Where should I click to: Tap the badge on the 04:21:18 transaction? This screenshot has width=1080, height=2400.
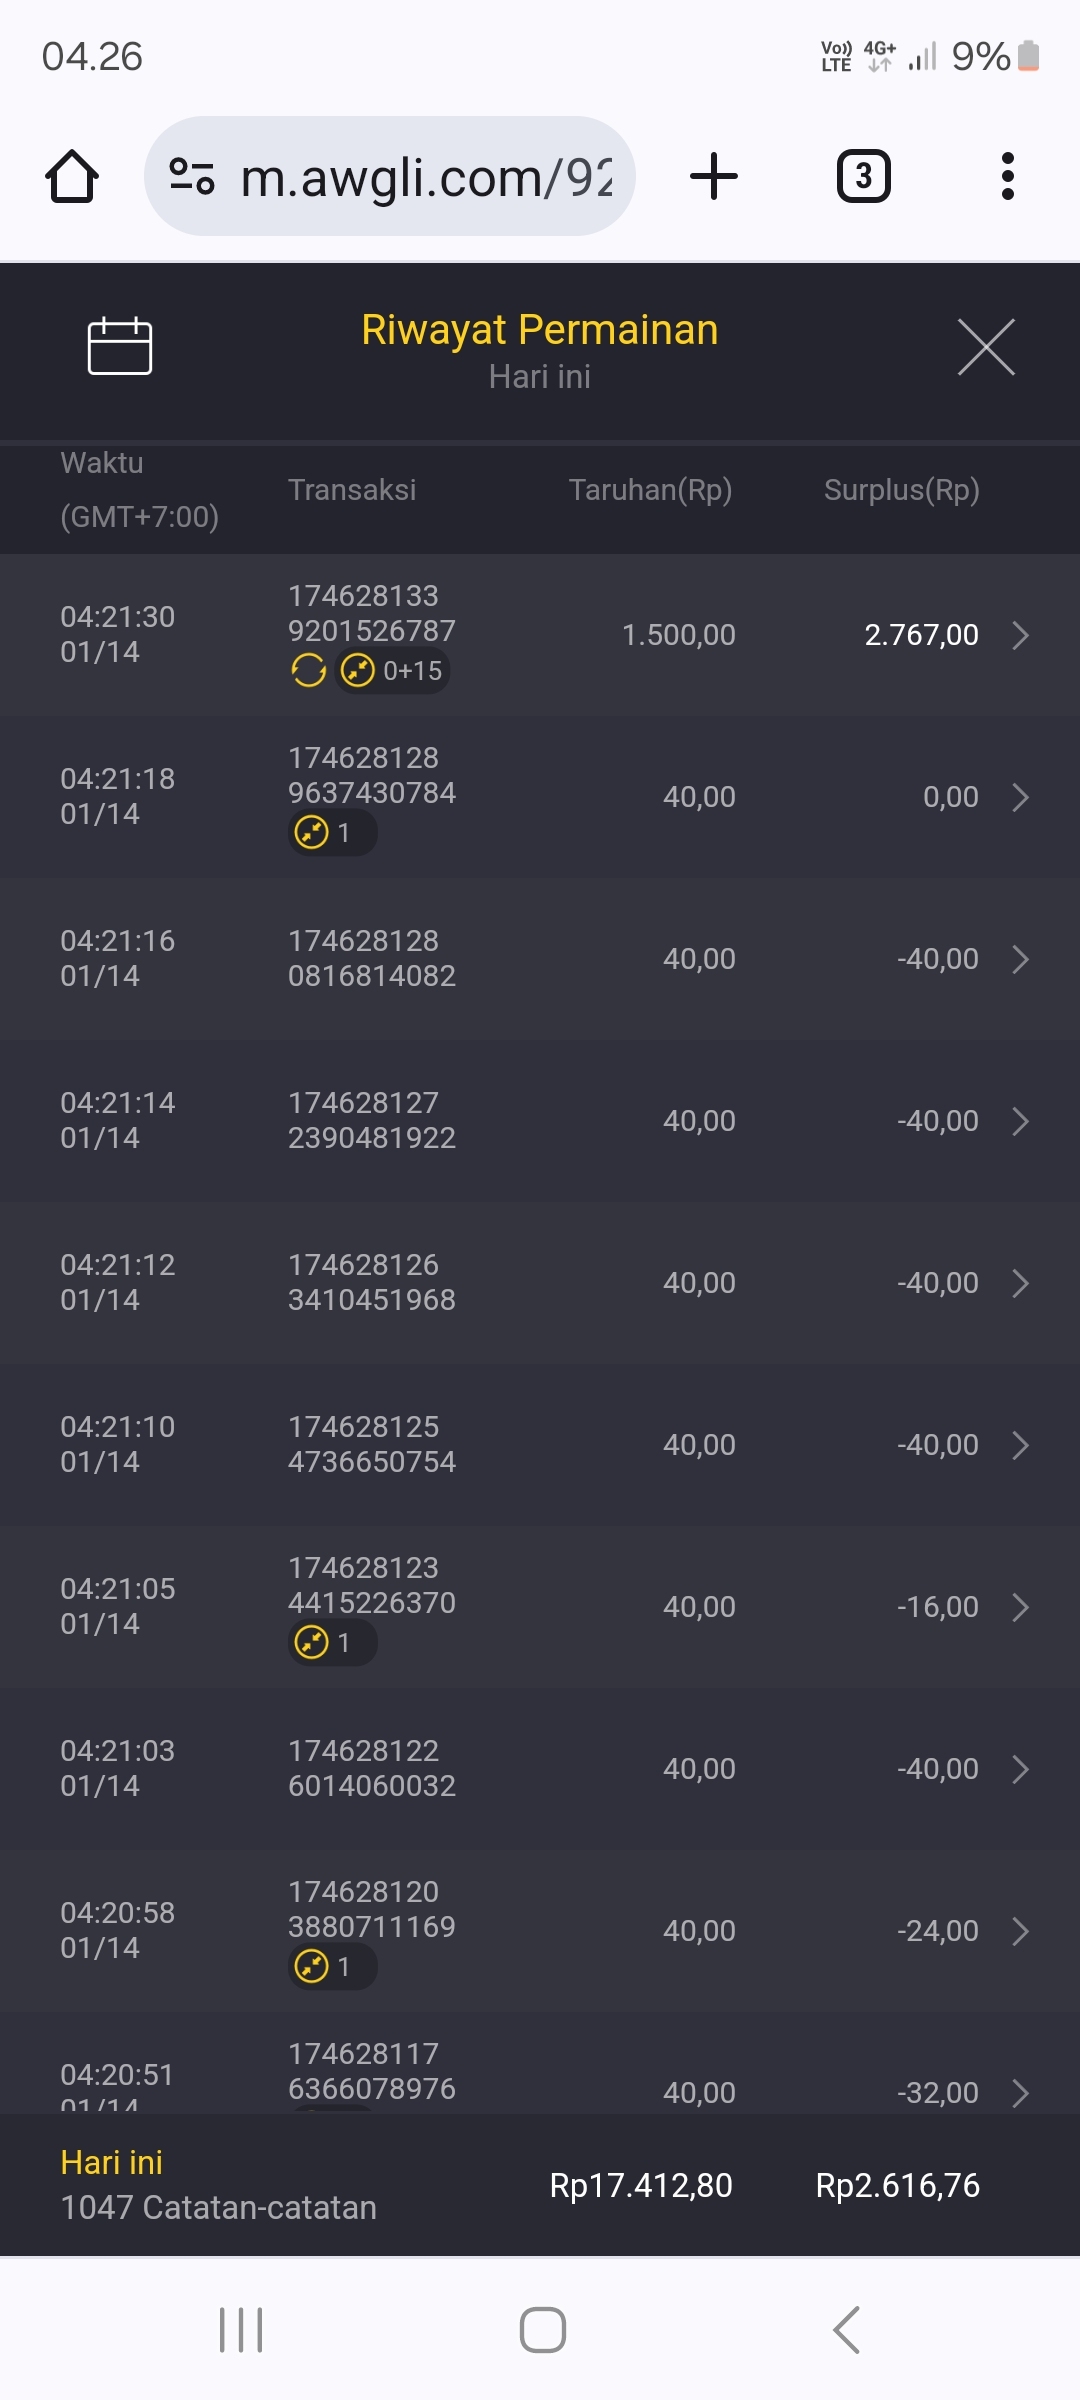click(332, 832)
